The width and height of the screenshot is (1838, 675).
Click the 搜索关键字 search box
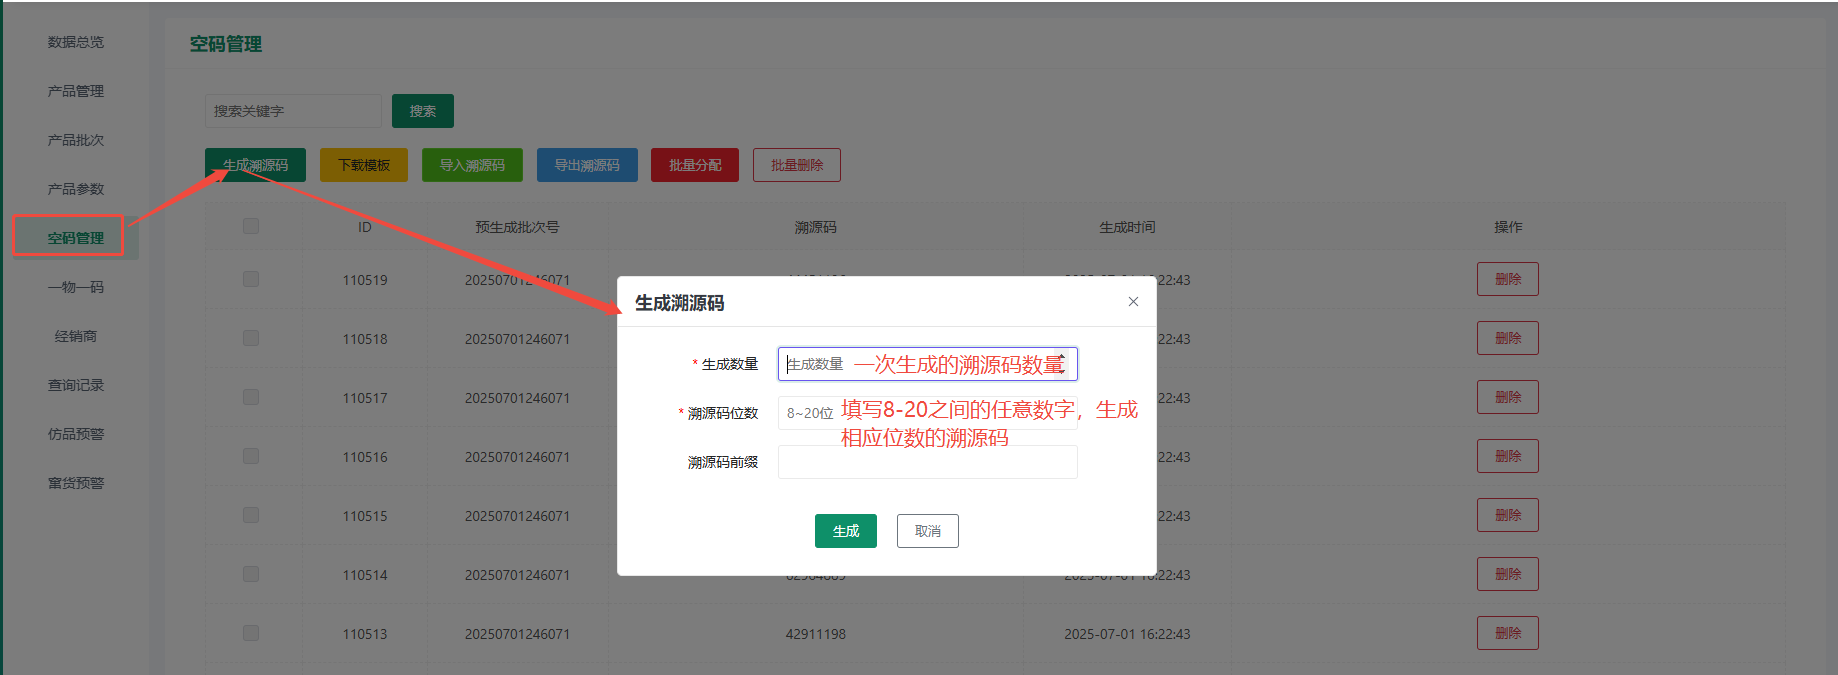[293, 111]
